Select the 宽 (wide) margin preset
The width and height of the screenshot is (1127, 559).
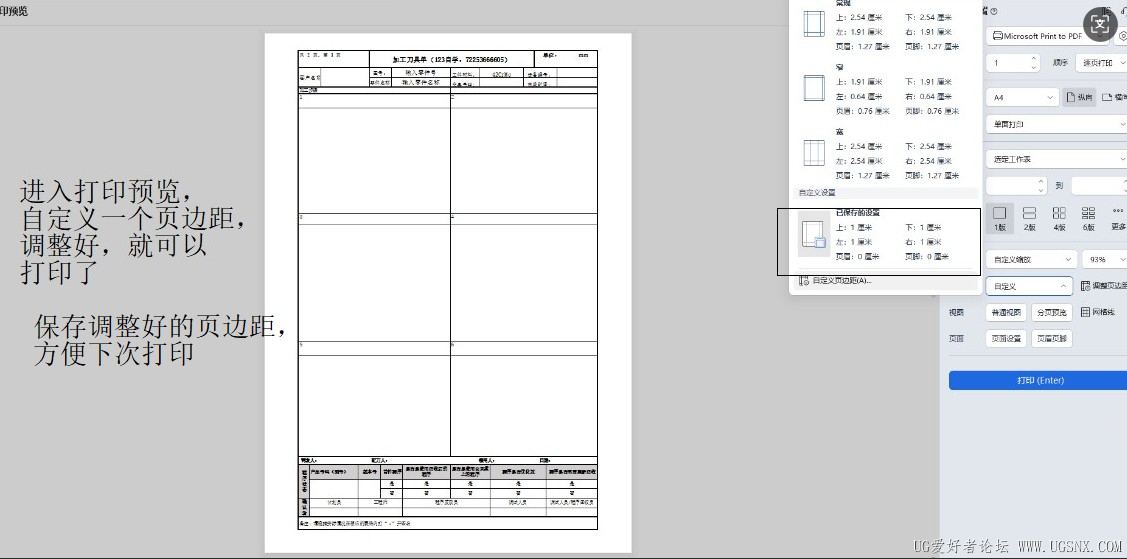coord(886,154)
